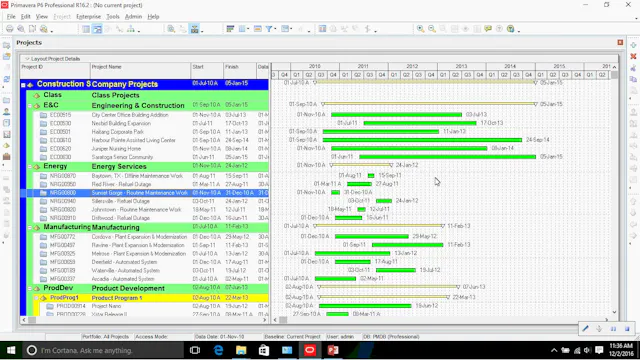640x360 pixels.
Task: Collapse the ProdDev Product Development group
Action: pyautogui.click(x=30, y=288)
